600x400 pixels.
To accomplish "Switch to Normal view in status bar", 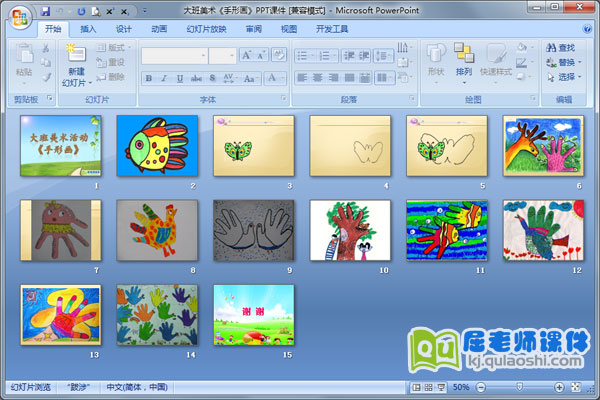I will pos(417,387).
